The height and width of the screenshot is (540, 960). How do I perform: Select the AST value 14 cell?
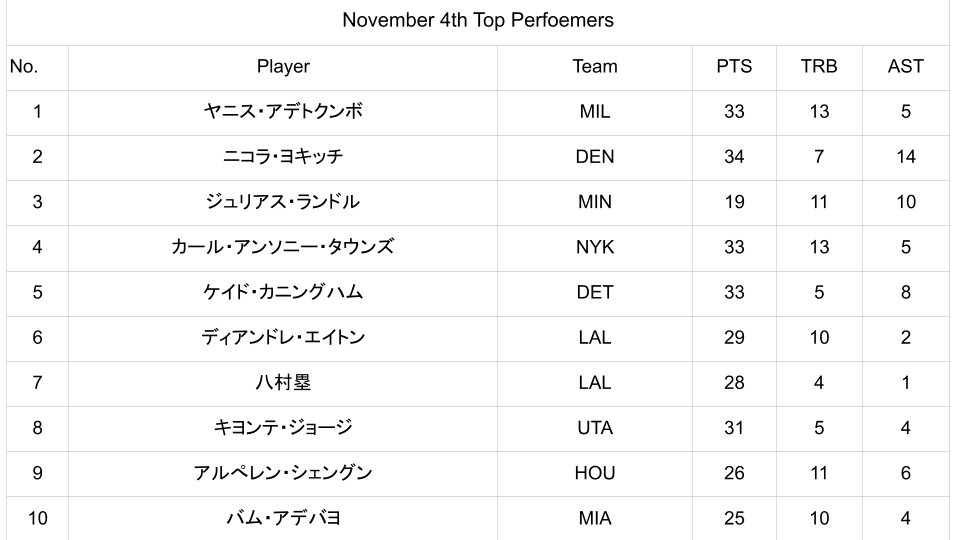pyautogui.click(x=905, y=157)
